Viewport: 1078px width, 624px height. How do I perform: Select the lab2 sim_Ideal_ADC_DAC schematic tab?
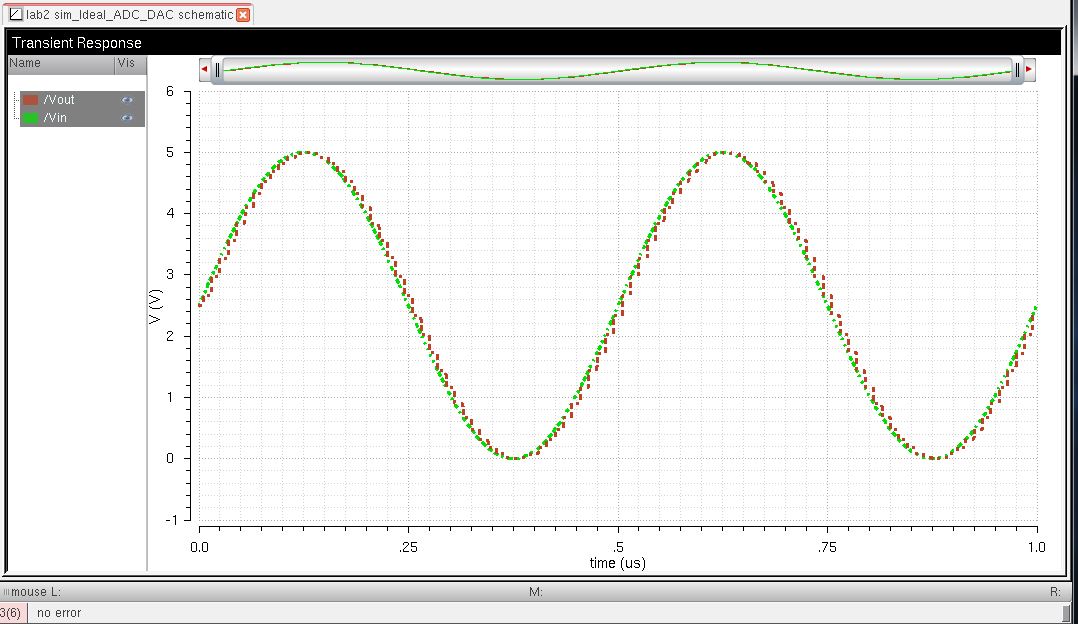tap(120, 15)
